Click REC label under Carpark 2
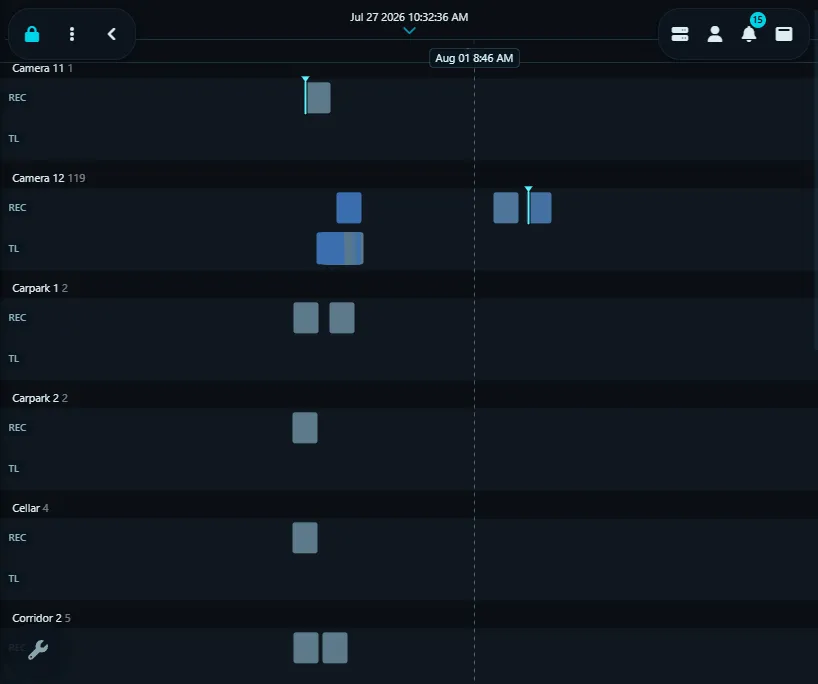Image resolution: width=818 pixels, height=684 pixels. pos(17,428)
